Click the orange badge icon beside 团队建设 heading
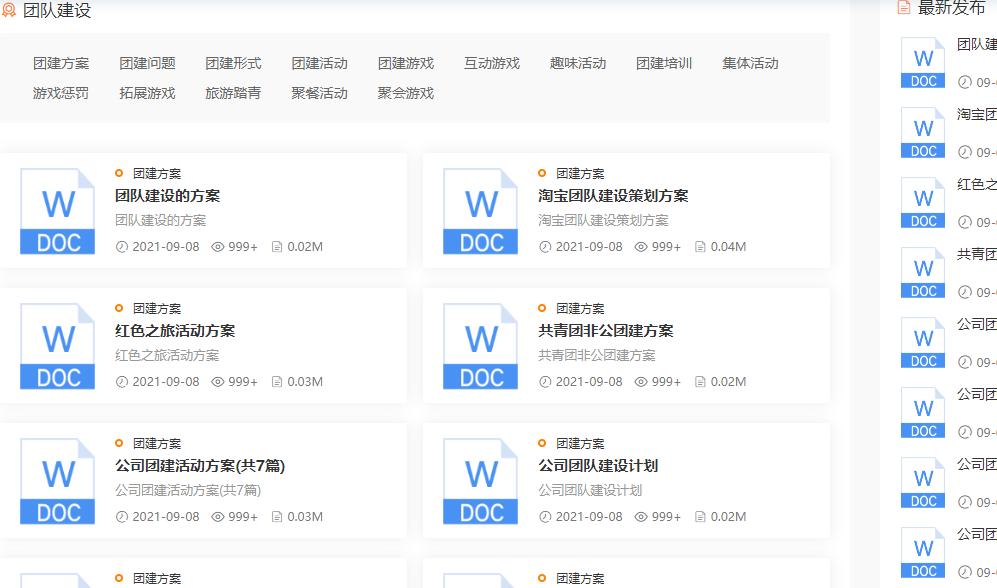The width and height of the screenshot is (997, 588). click(x=14, y=11)
